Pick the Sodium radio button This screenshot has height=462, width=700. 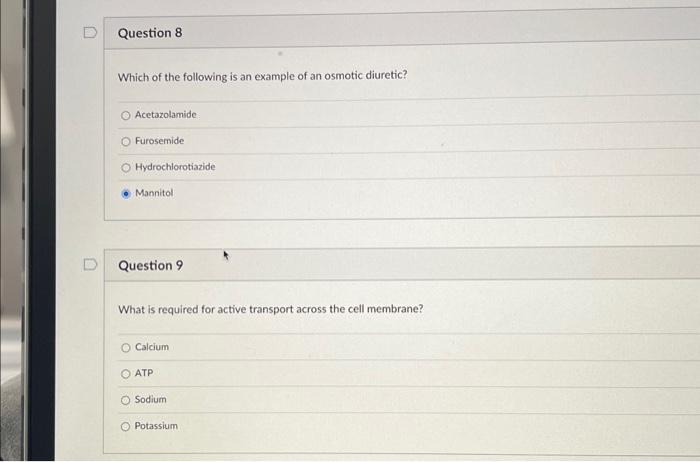126,400
